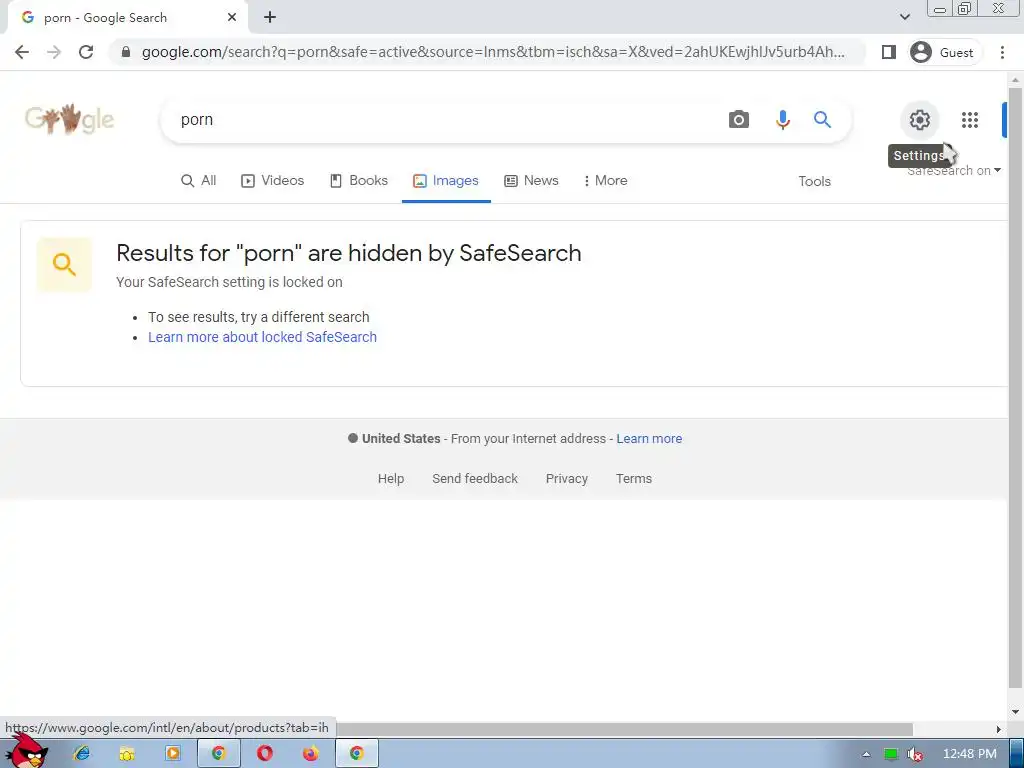This screenshot has height=768, width=1024.
Task: Expand the tab search chevron
Action: (x=904, y=18)
